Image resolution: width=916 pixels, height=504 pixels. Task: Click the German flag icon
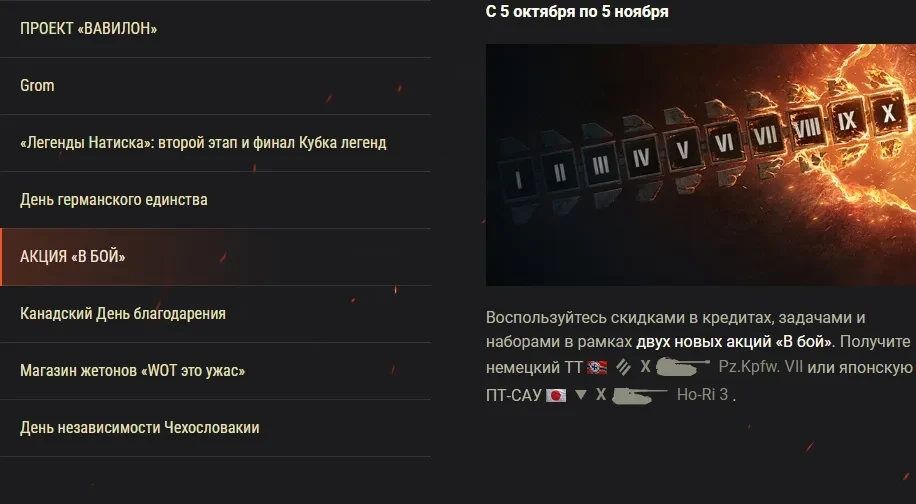coord(596,367)
